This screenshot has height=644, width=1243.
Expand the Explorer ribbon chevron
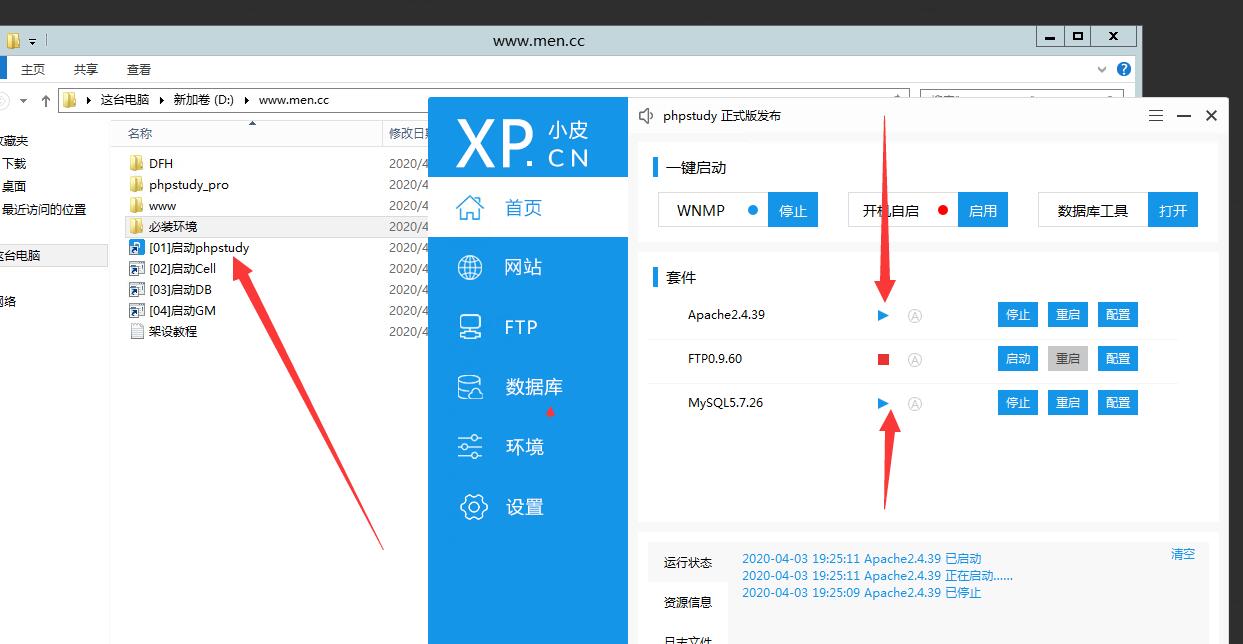(1102, 70)
